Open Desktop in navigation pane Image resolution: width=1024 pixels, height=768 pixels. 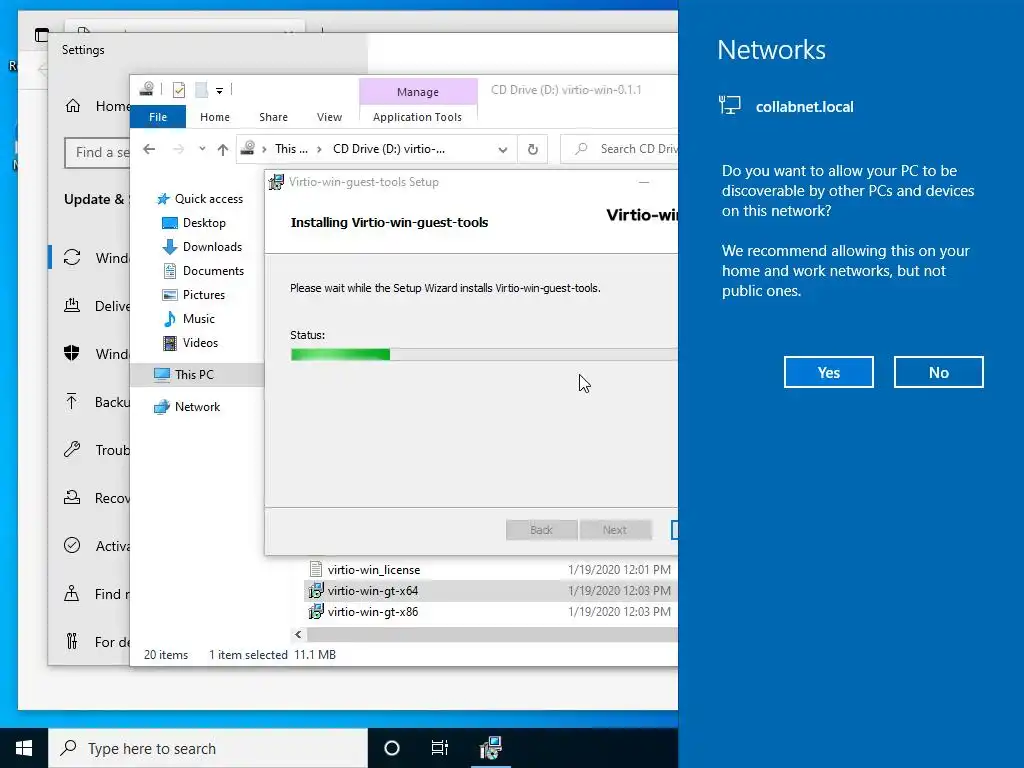194,223
